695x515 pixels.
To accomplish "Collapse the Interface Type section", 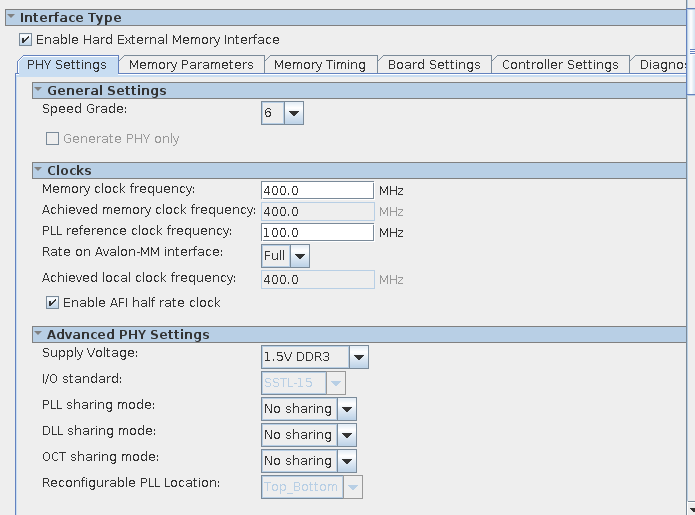I will (11, 17).
